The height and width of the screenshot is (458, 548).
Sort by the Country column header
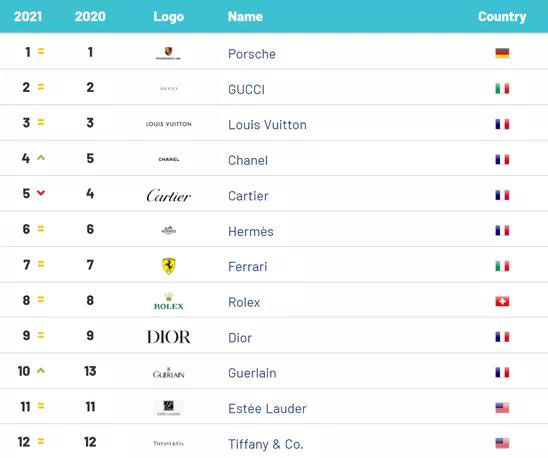(502, 17)
